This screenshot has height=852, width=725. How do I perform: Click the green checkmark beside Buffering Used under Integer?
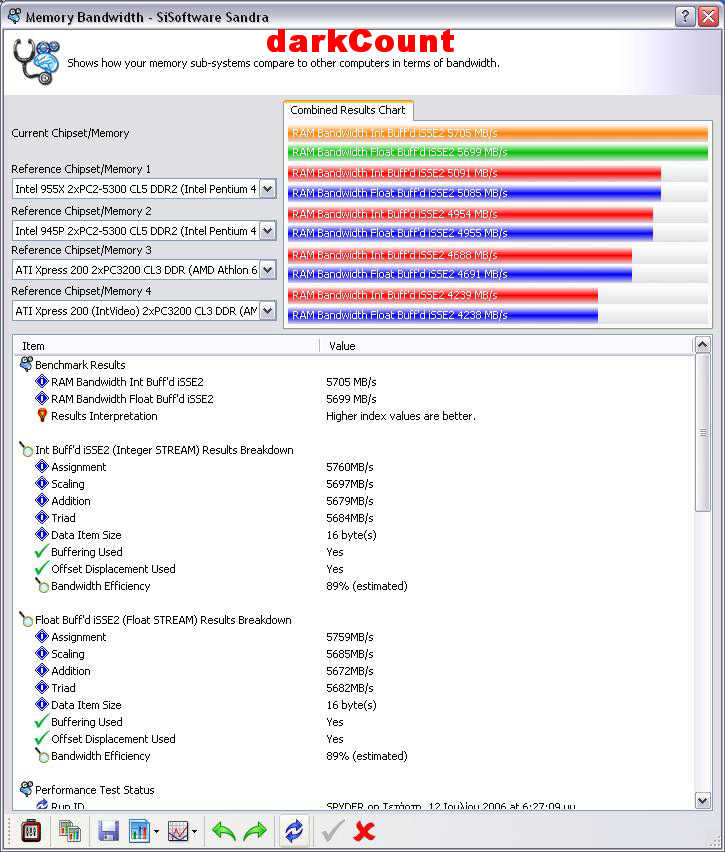pyautogui.click(x=41, y=552)
